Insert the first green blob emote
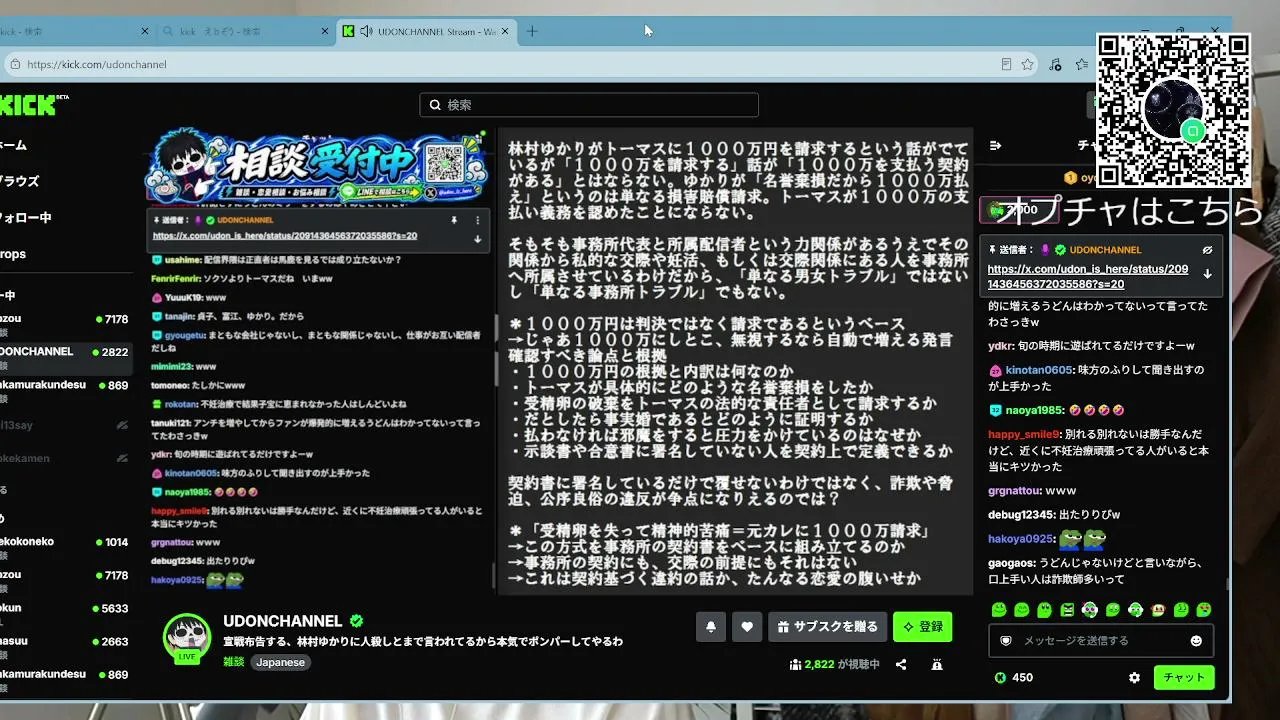This screenshot has height=720, width=1280. (x=999, y=609)
